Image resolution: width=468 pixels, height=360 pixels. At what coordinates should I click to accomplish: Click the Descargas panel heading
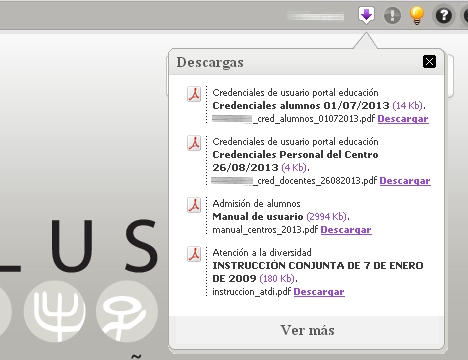tap(210, 62)
